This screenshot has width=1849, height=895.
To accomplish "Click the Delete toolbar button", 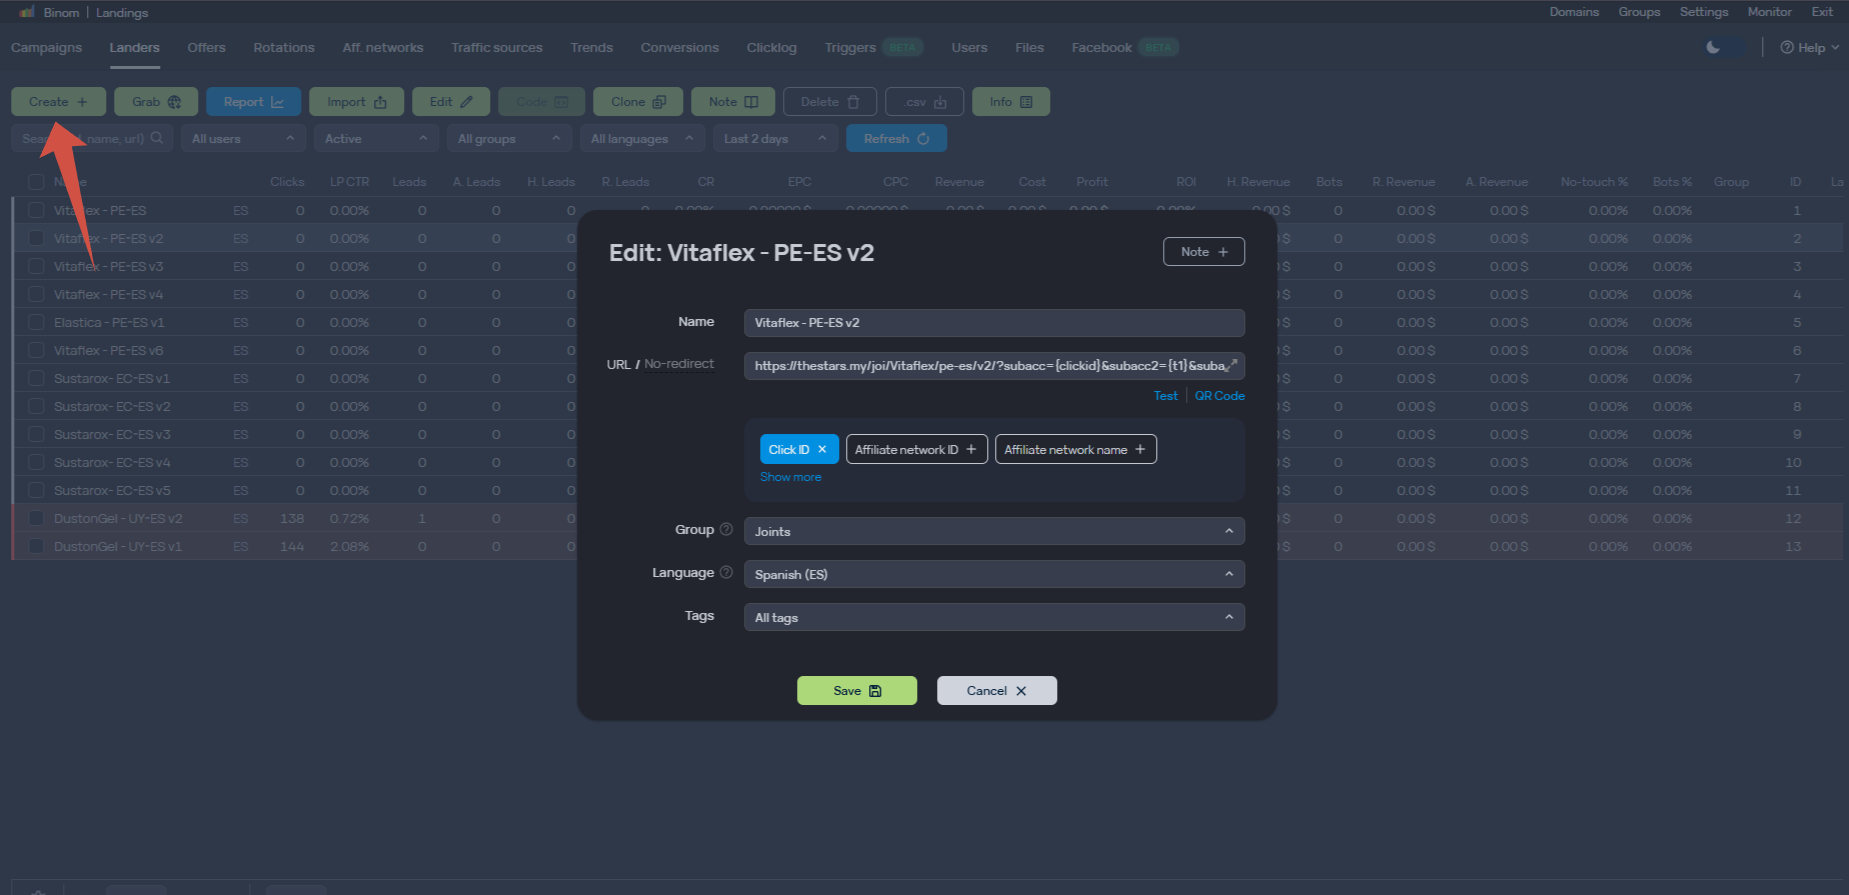I will point(830,102).
